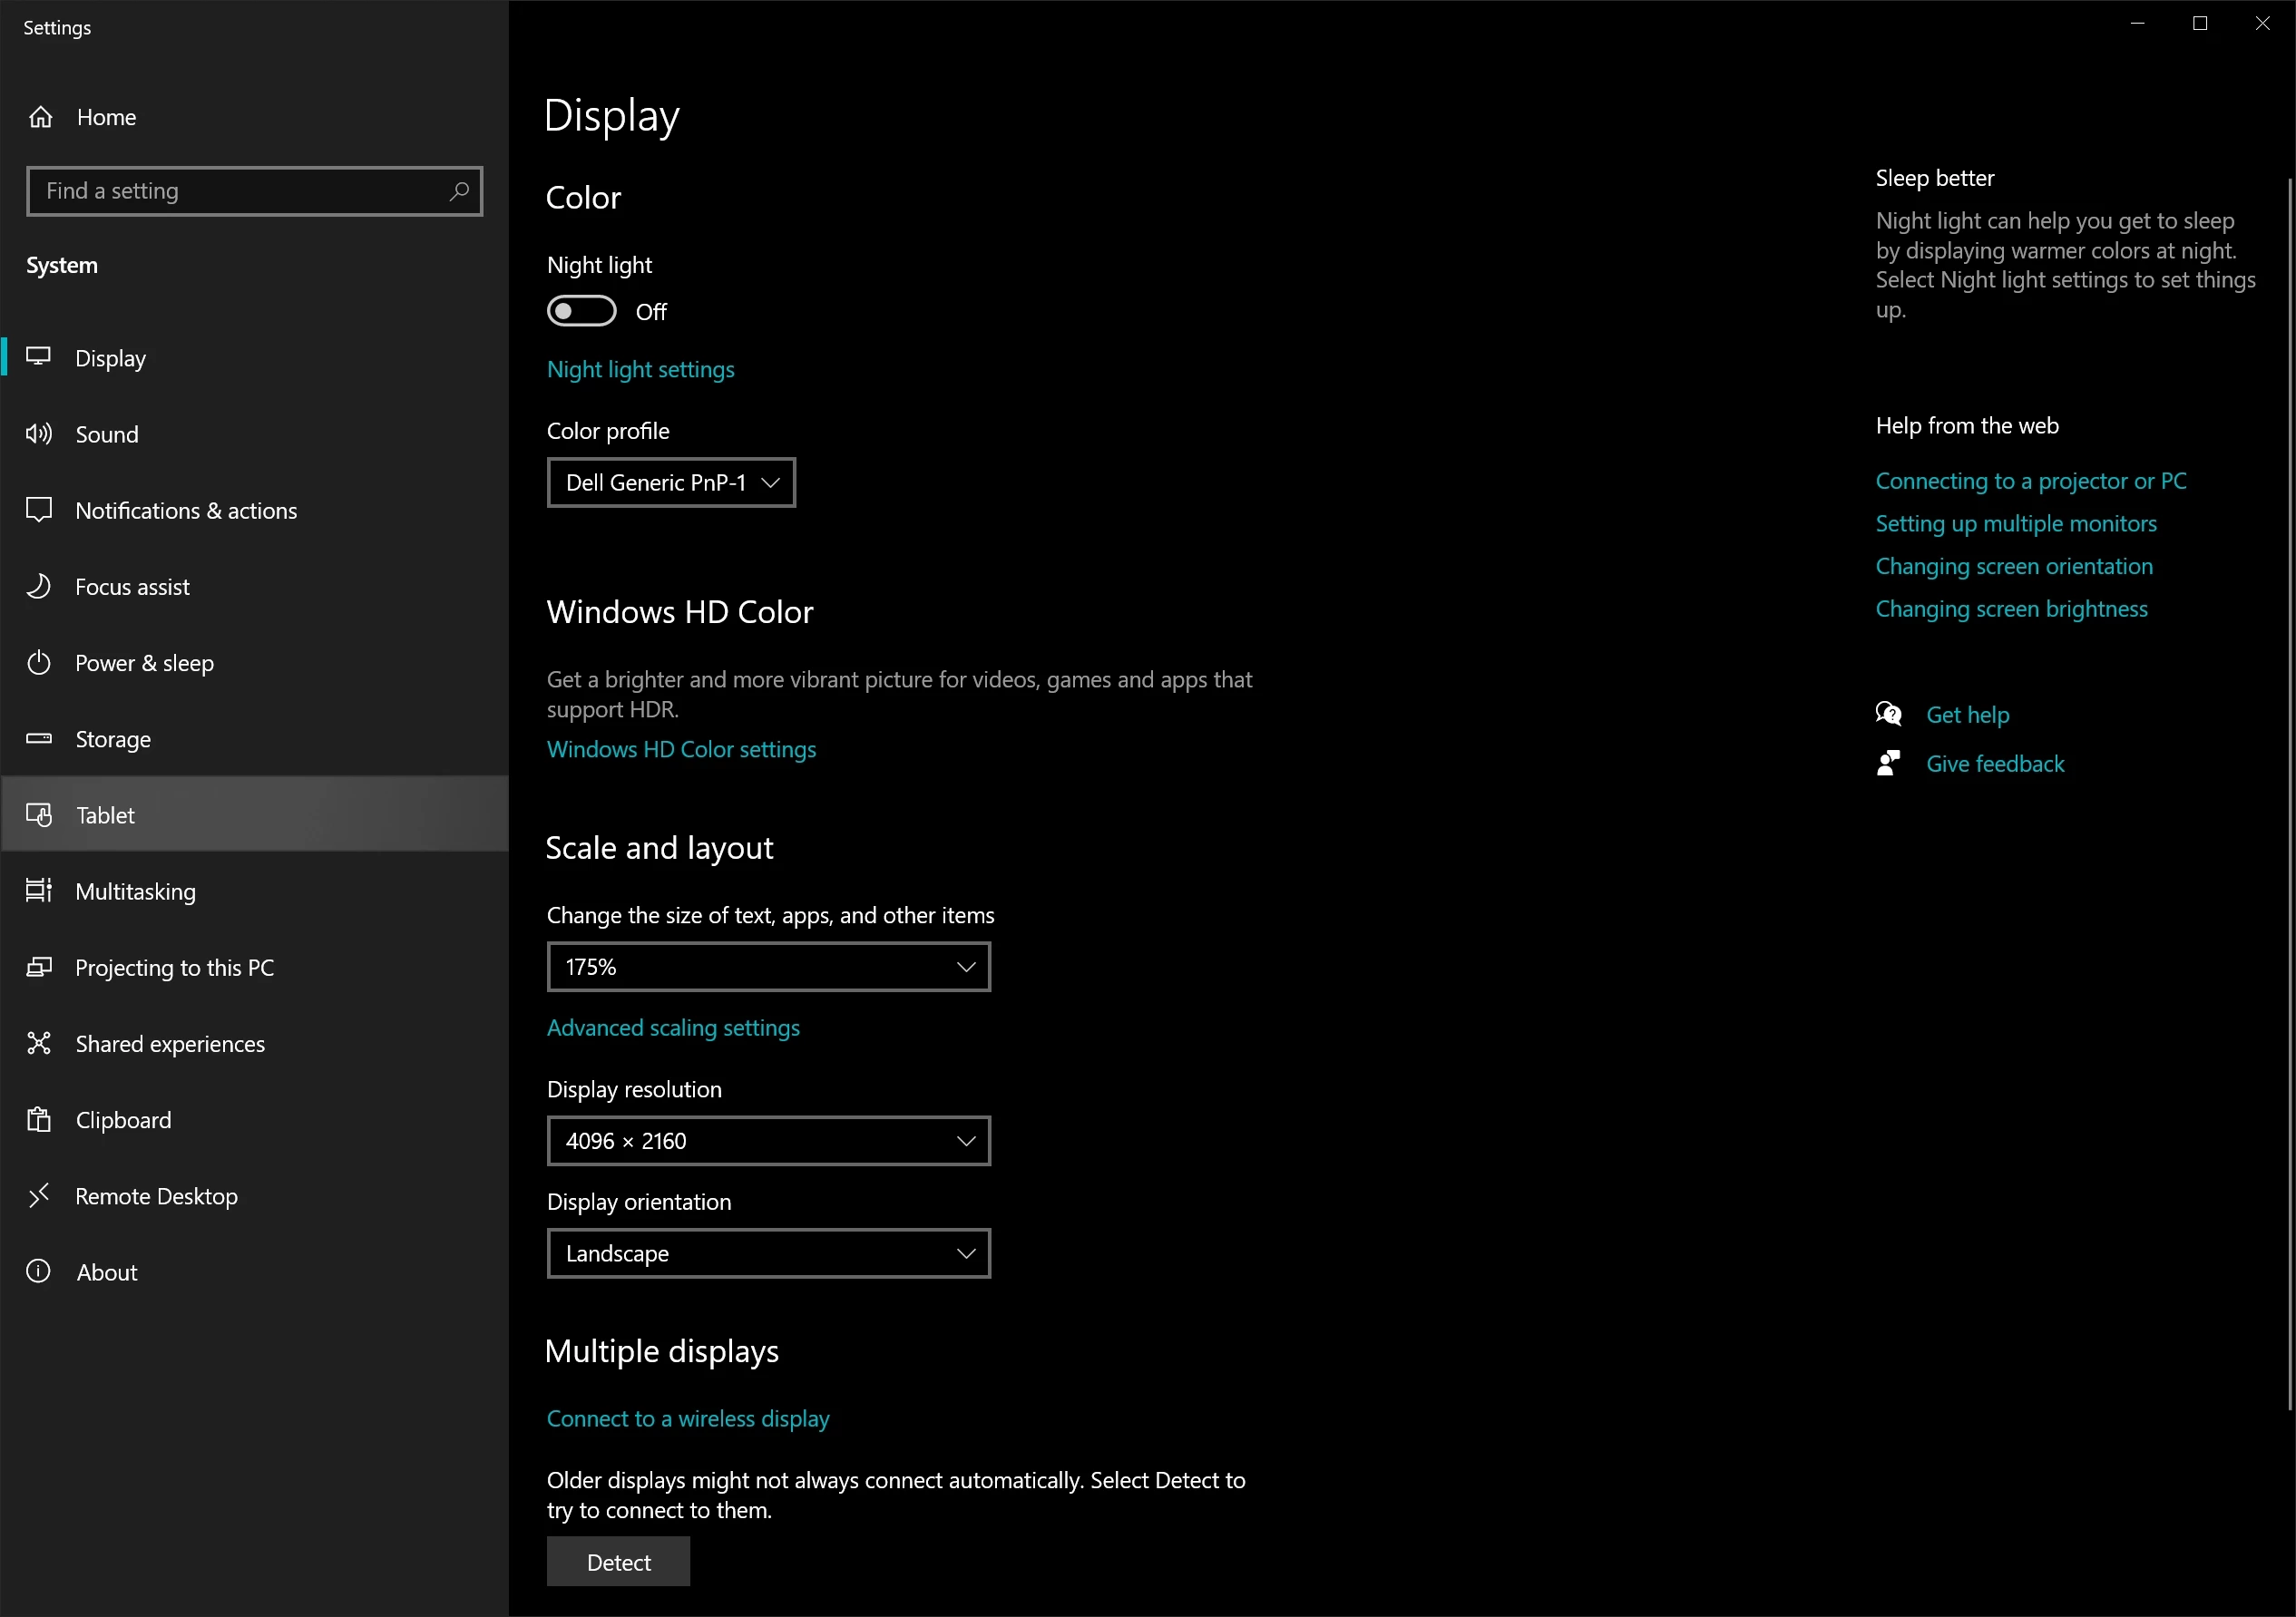Click Windows HD Color settings link
Screen dimensions: 2296x1617
681,749
